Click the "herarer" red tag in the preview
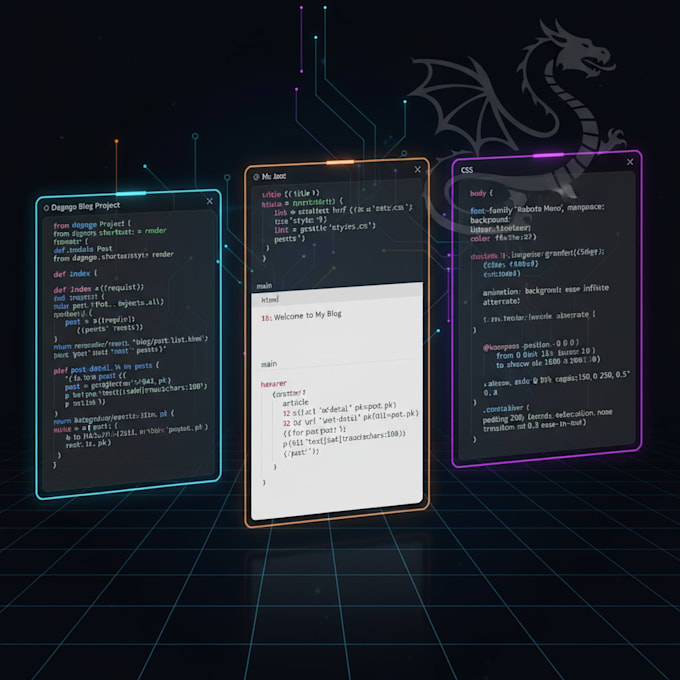 [274, 384]
